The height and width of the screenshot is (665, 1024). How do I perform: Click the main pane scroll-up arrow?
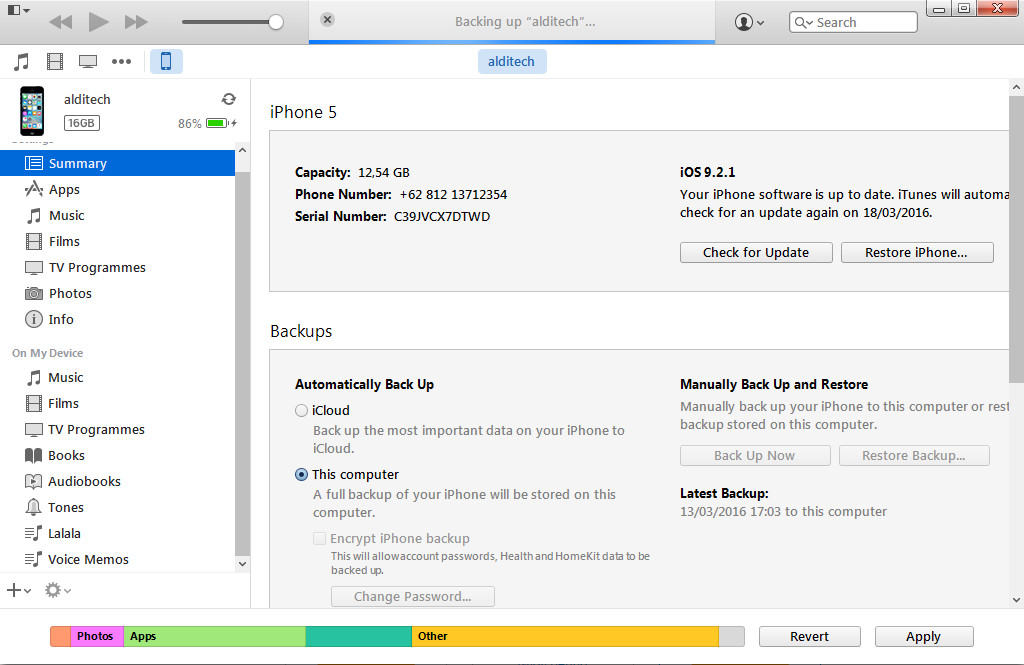point(1016,86)
